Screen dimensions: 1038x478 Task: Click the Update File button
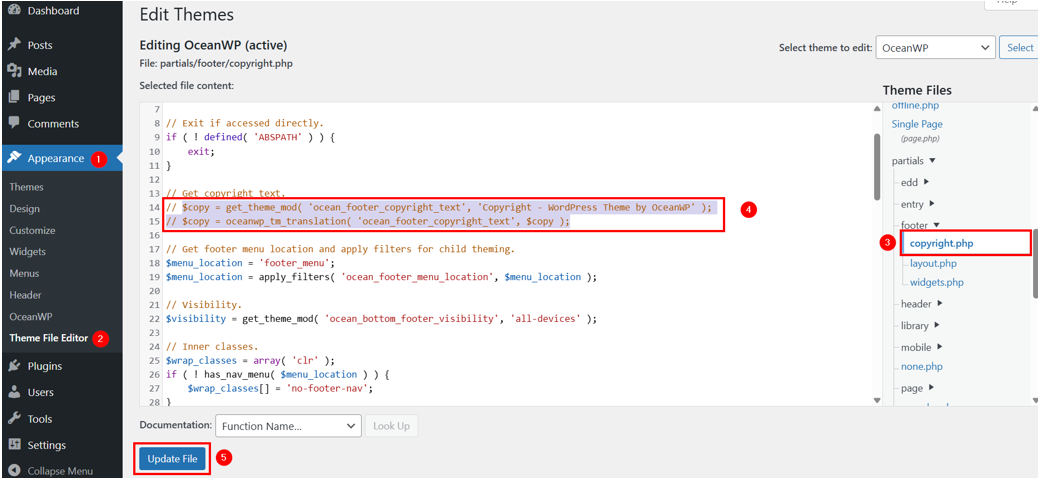(172, 459)
